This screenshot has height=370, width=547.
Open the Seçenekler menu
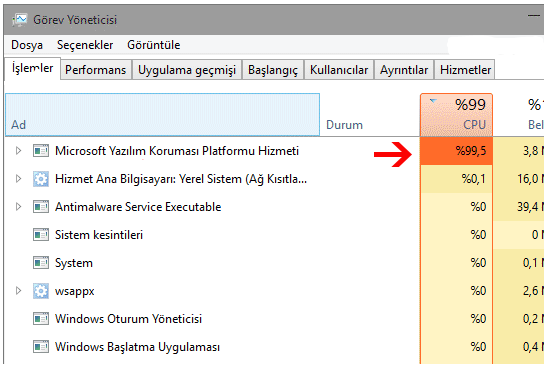pos(85,45)
